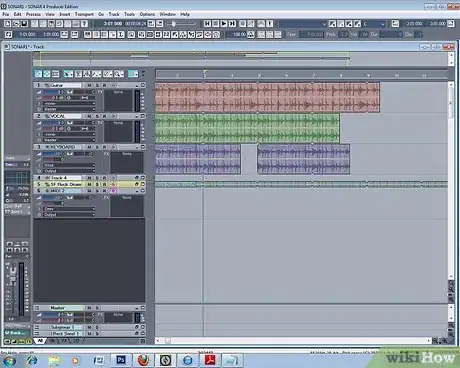Image resolution: width=460 pixels, height=368 pixels.
Task: Click the Save disk toolbar icon
Action: [x=24, y=24]
